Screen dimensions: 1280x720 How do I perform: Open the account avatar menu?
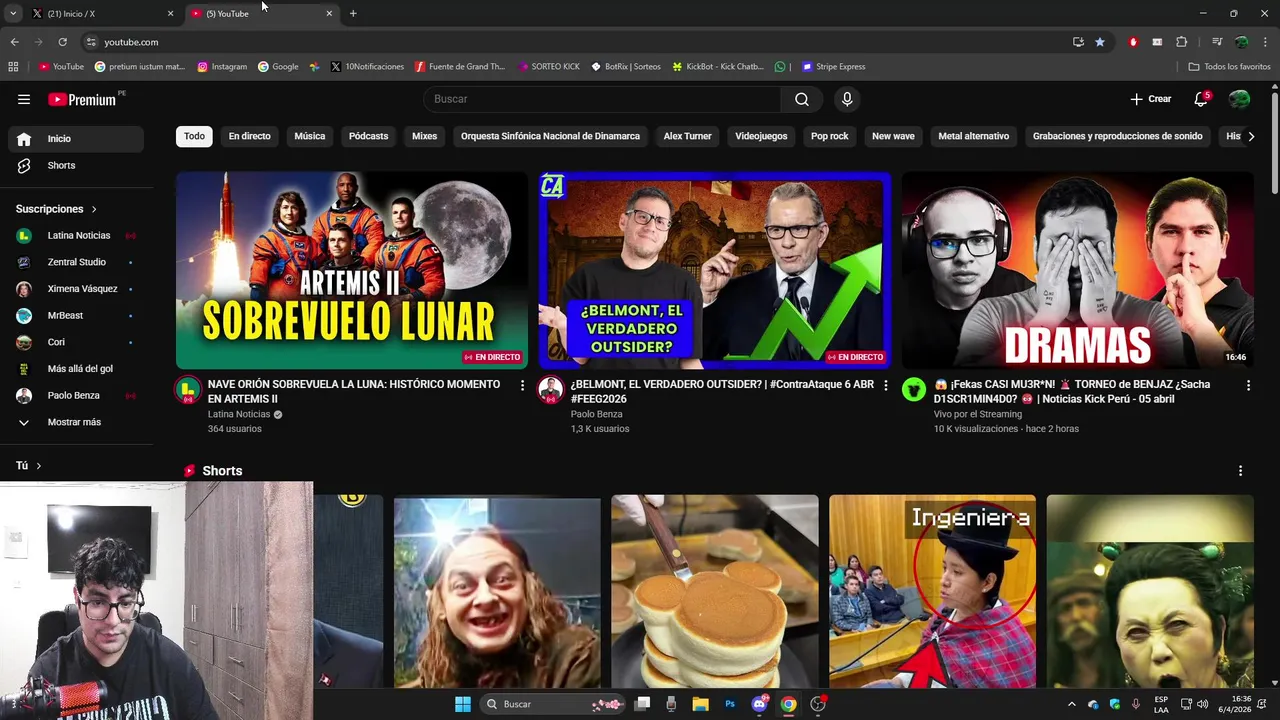pos(1239,99)
